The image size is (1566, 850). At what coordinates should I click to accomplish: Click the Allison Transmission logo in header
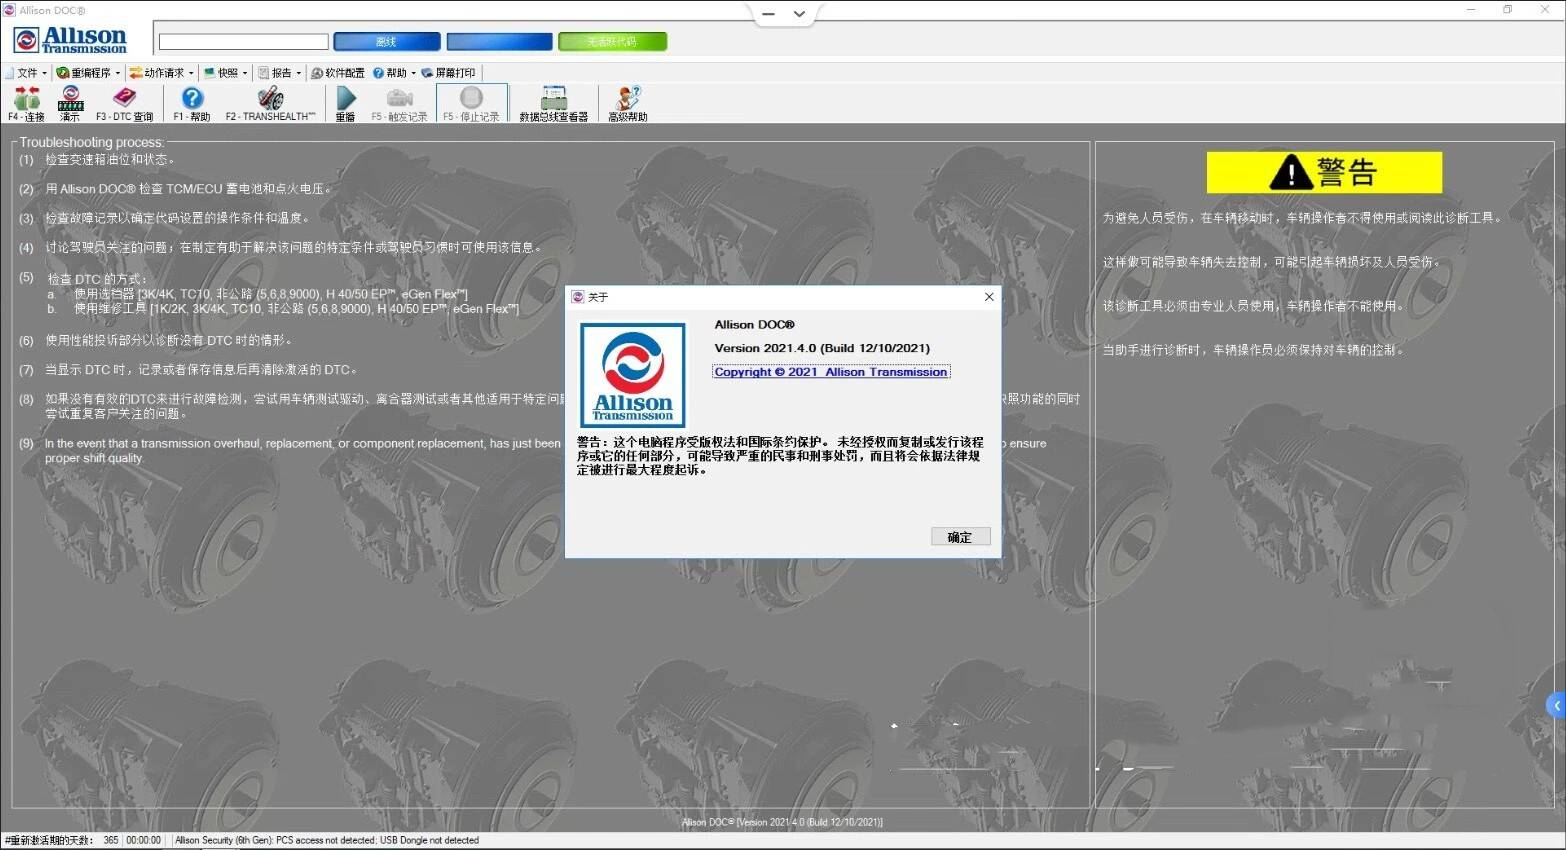pos(70,40)
